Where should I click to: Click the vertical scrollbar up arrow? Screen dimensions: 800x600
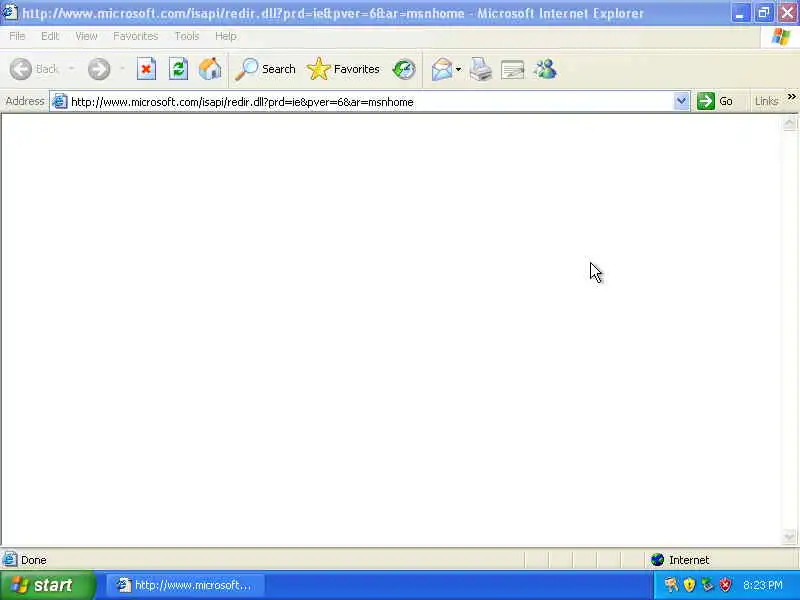pos(789,123)
